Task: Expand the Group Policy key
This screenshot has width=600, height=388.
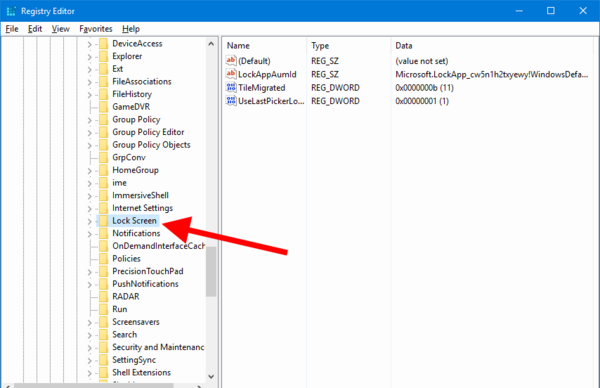Action: tap(89, 120)
